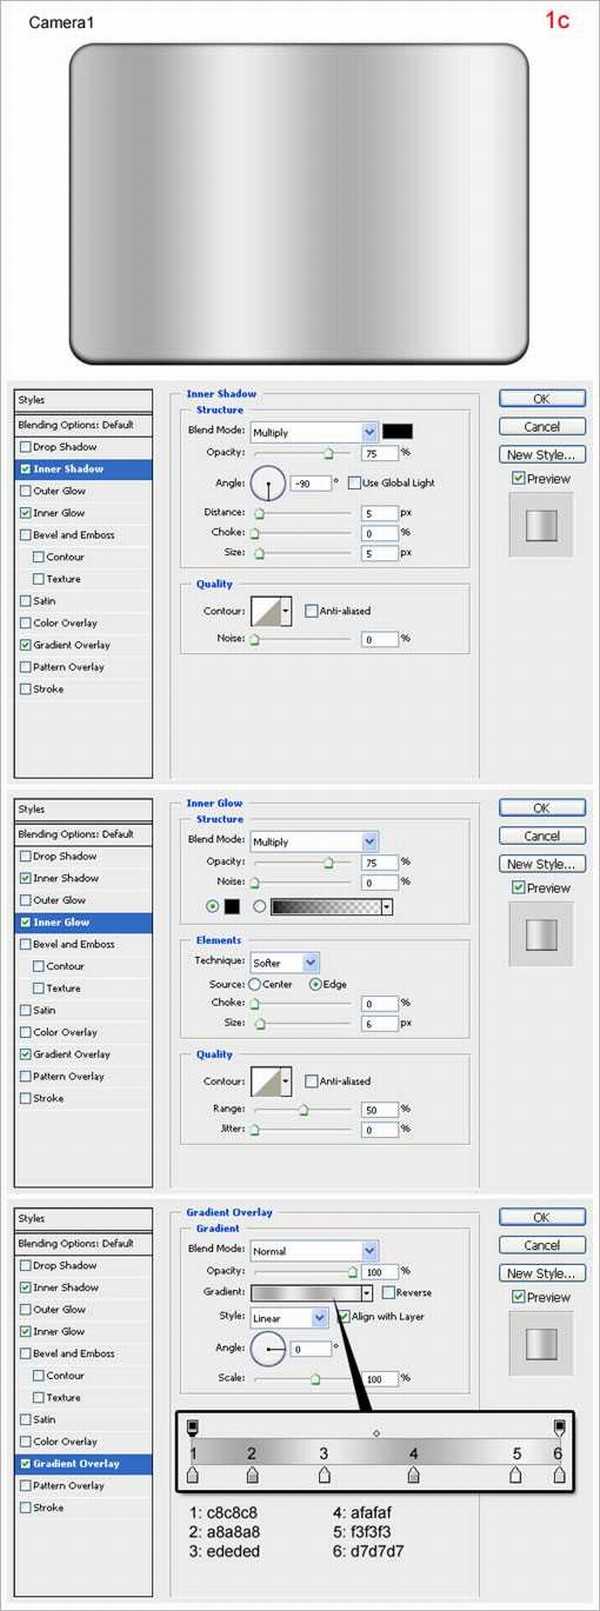
Task: Click New Style in the Gradient Overlay dialog
Action: coord(541,1273)
